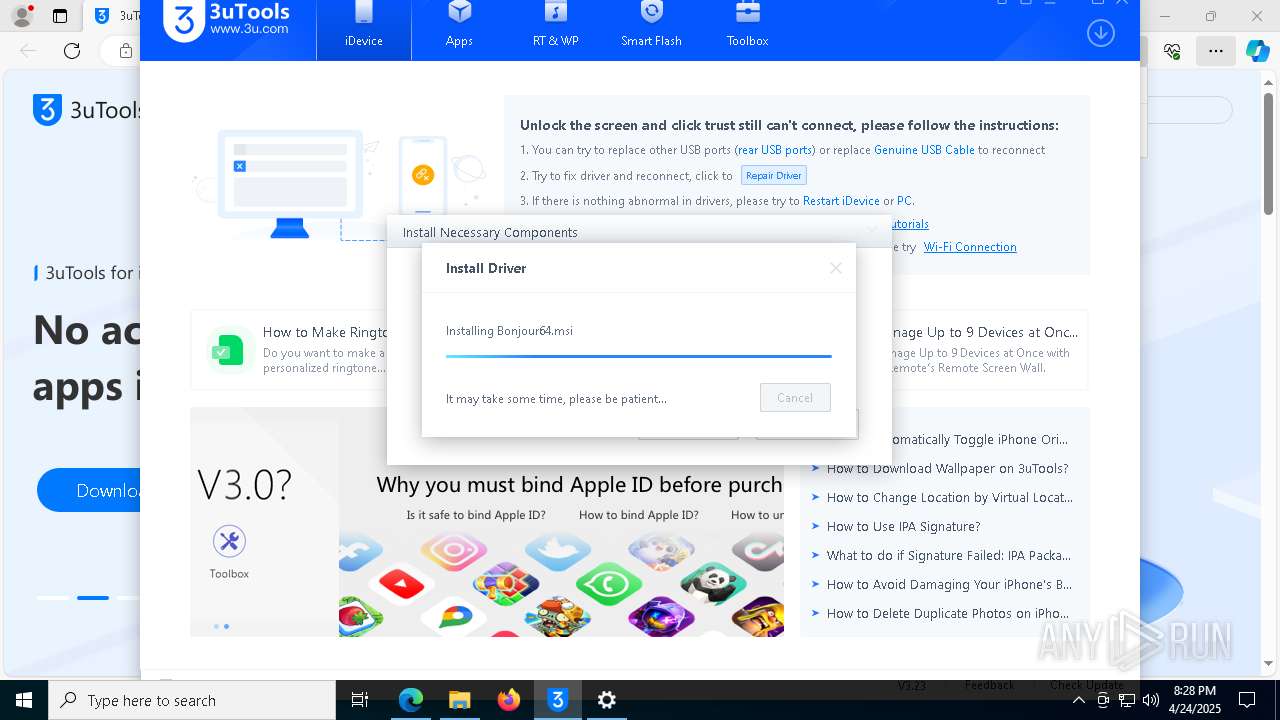Open How to Avoid Damaging Your iPhone's Battery article

pyautogui.click(x=949, y=585)
